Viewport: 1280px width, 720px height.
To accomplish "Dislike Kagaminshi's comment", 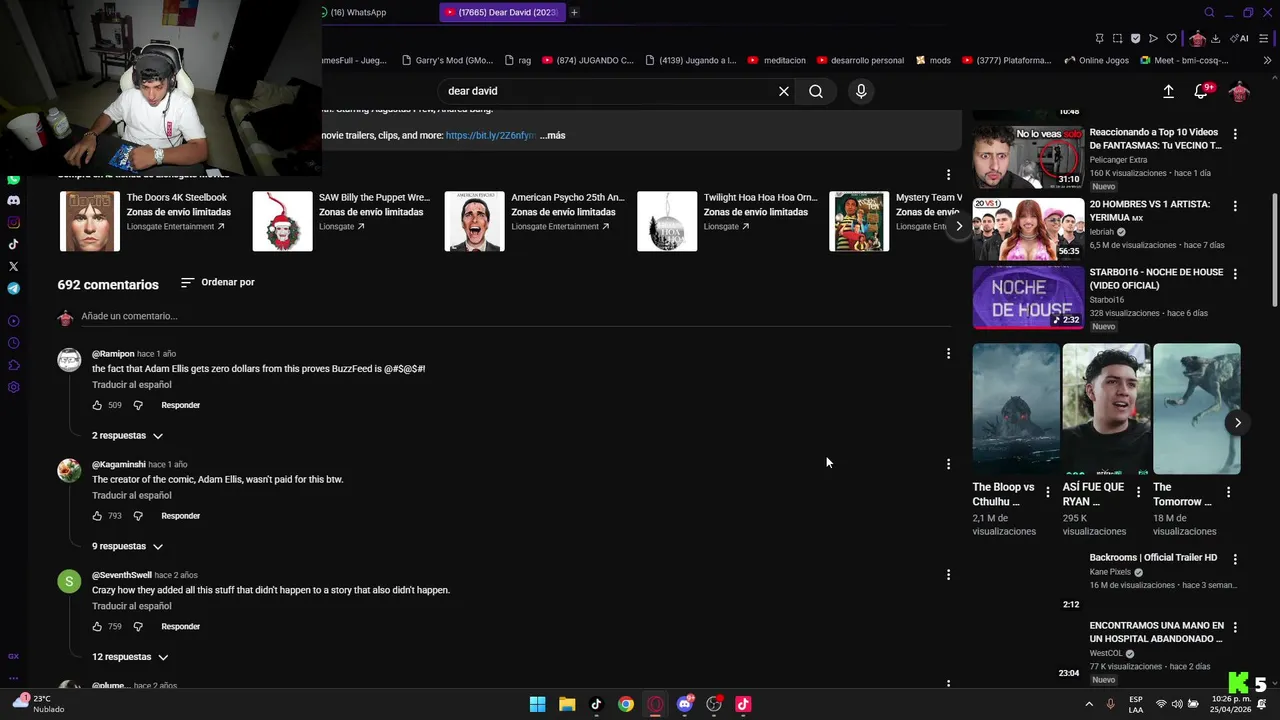I will coord(138,516).
